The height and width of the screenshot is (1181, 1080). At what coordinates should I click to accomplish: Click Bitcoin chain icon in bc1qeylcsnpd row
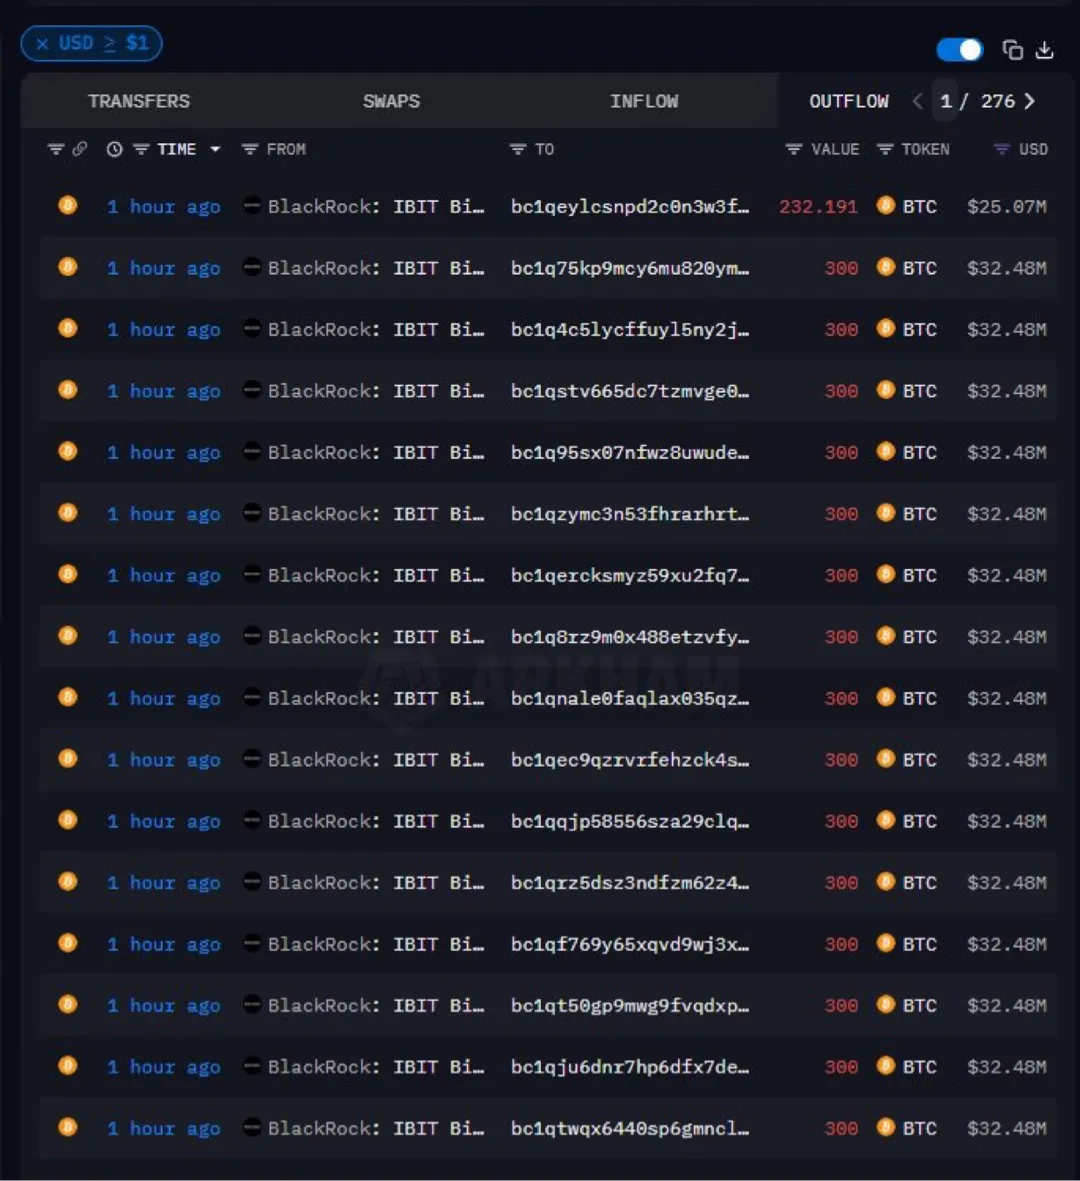pos(68,205)
